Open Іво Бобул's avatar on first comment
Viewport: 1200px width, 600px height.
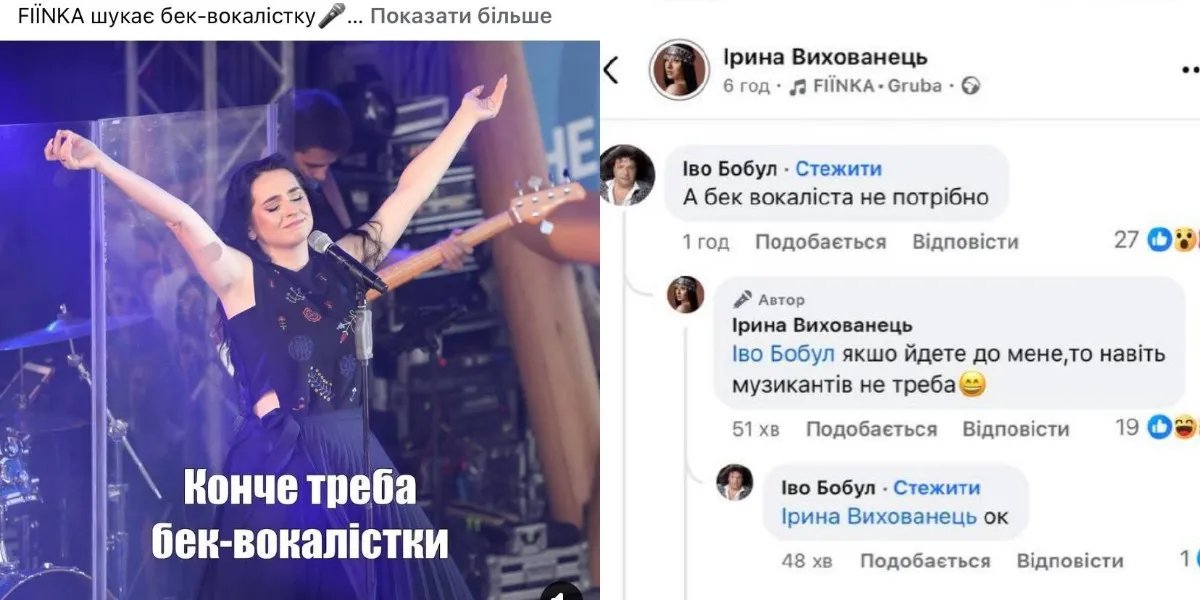(628, 178)
